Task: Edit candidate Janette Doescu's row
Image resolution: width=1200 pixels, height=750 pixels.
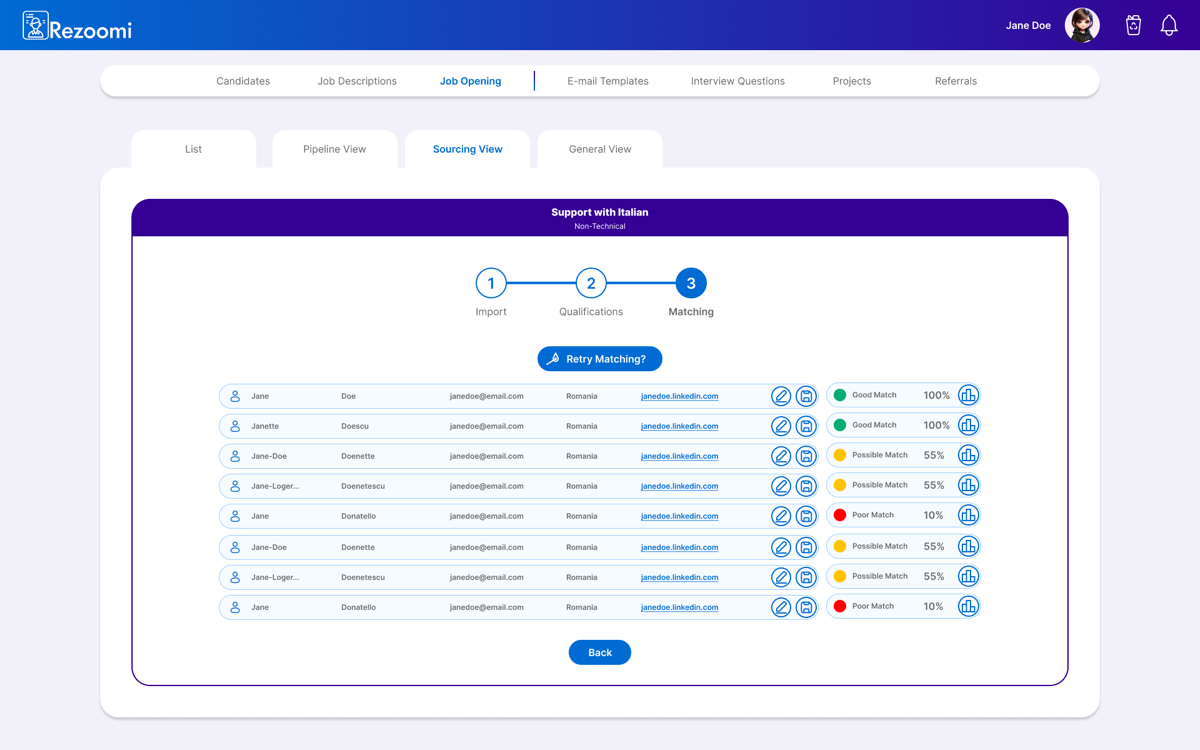Action: pyautogui.click(x=781, y=426)
